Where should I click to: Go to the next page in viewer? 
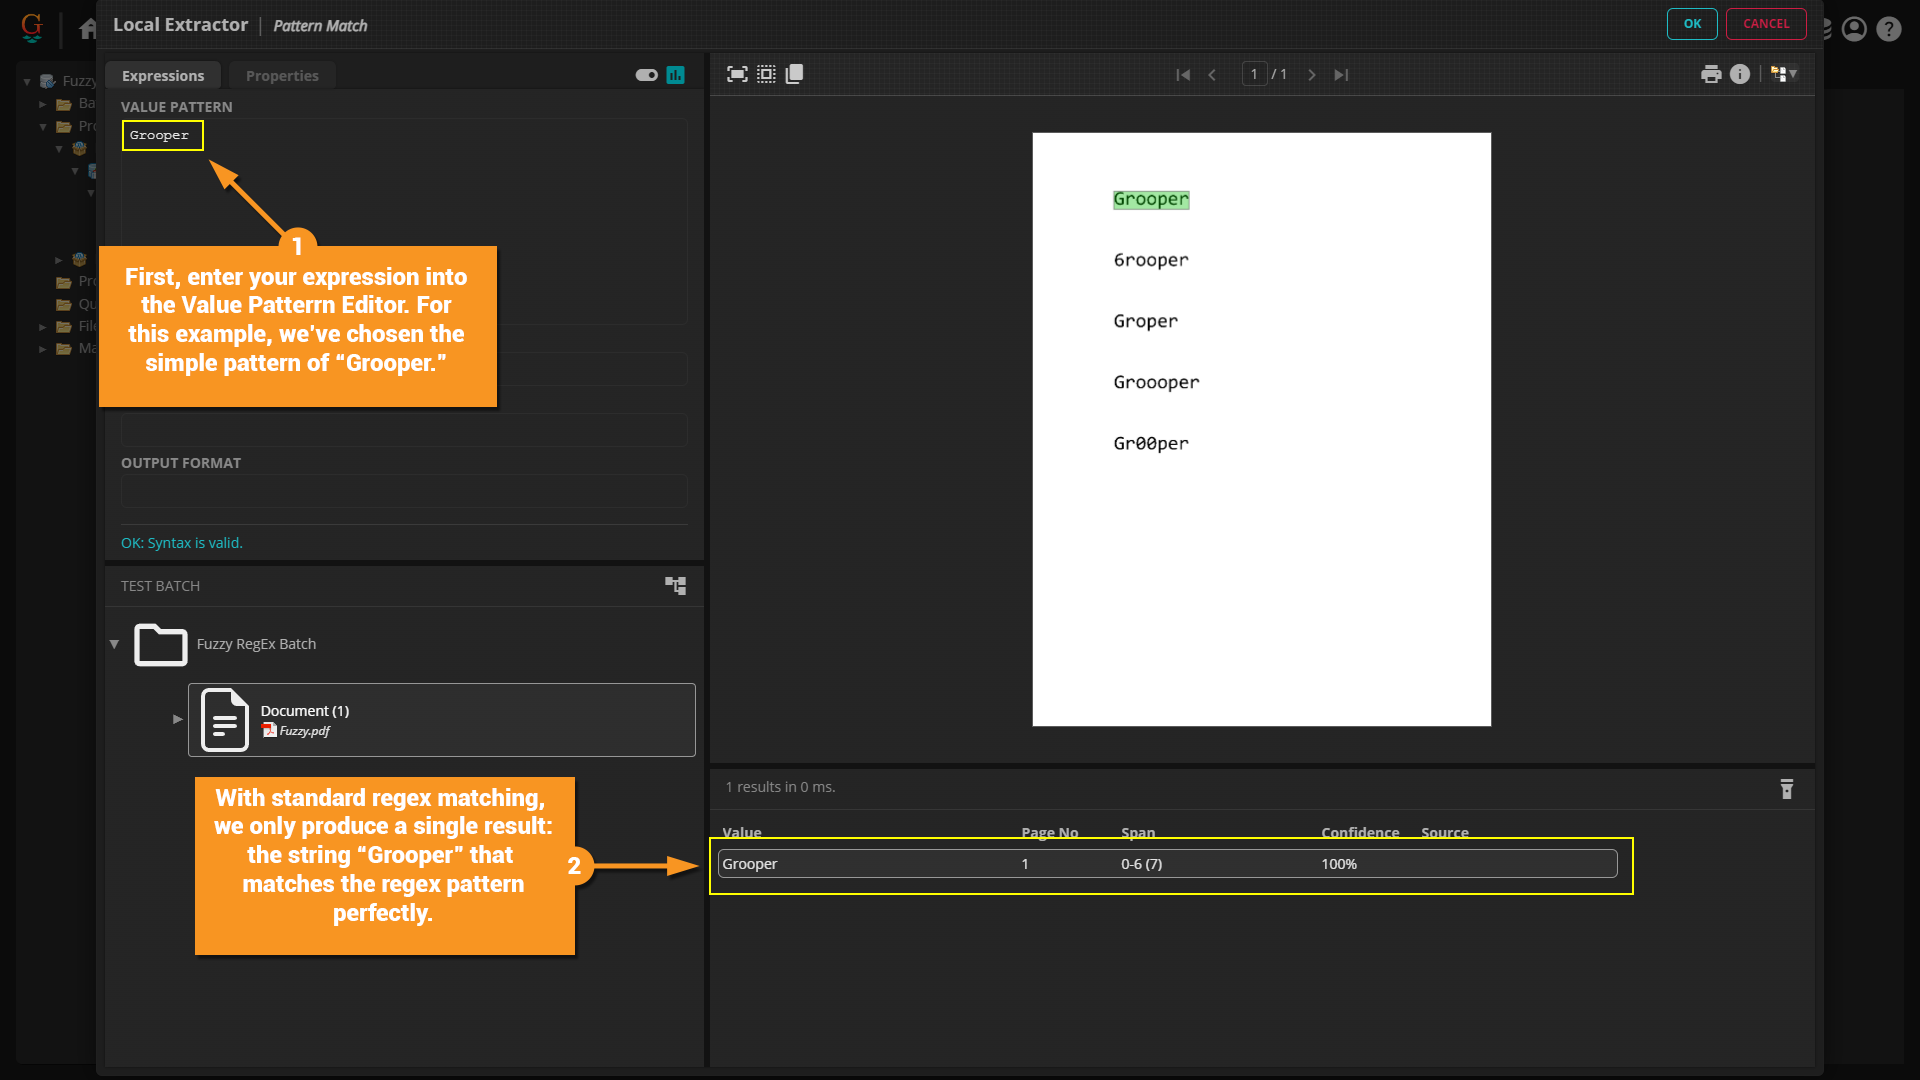1312,75
